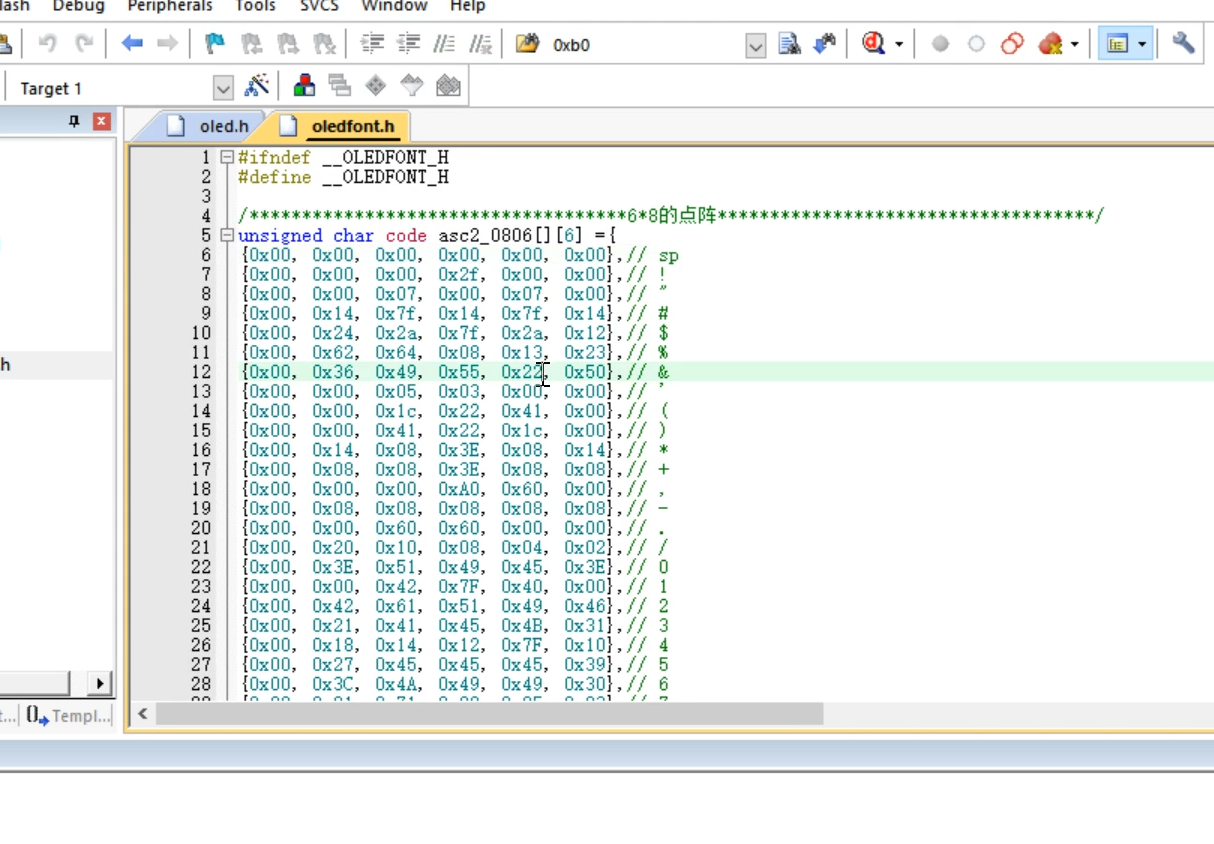Clear all bookmarks icon
Image resolution: width=1214 pixels, height=844 pixels.
323,44
